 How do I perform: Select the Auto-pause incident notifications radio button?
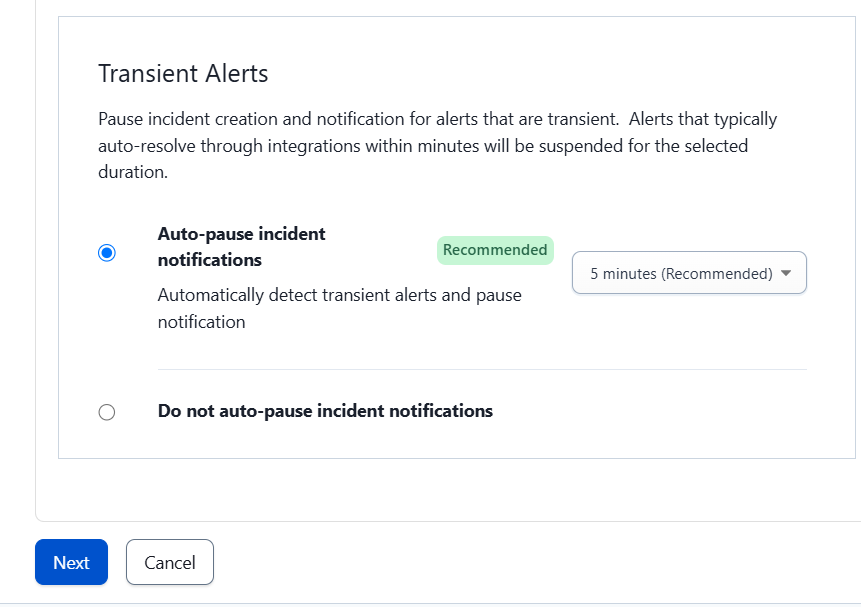tap(107, 253)
